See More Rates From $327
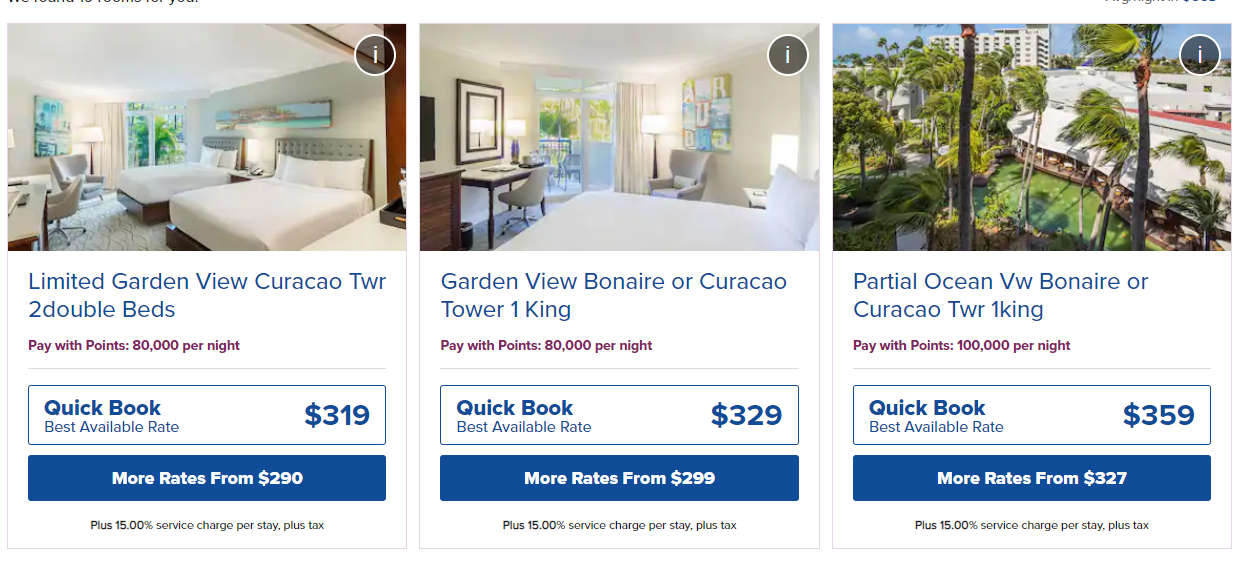This screenshot has width=1242, height=561. [x=1031, y=478]
